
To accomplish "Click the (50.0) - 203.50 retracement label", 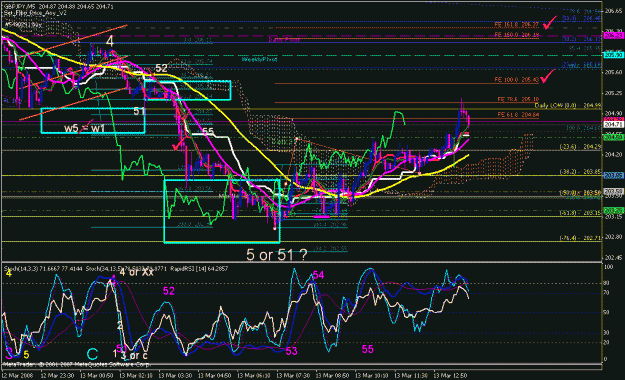I will tap(580, 193).
